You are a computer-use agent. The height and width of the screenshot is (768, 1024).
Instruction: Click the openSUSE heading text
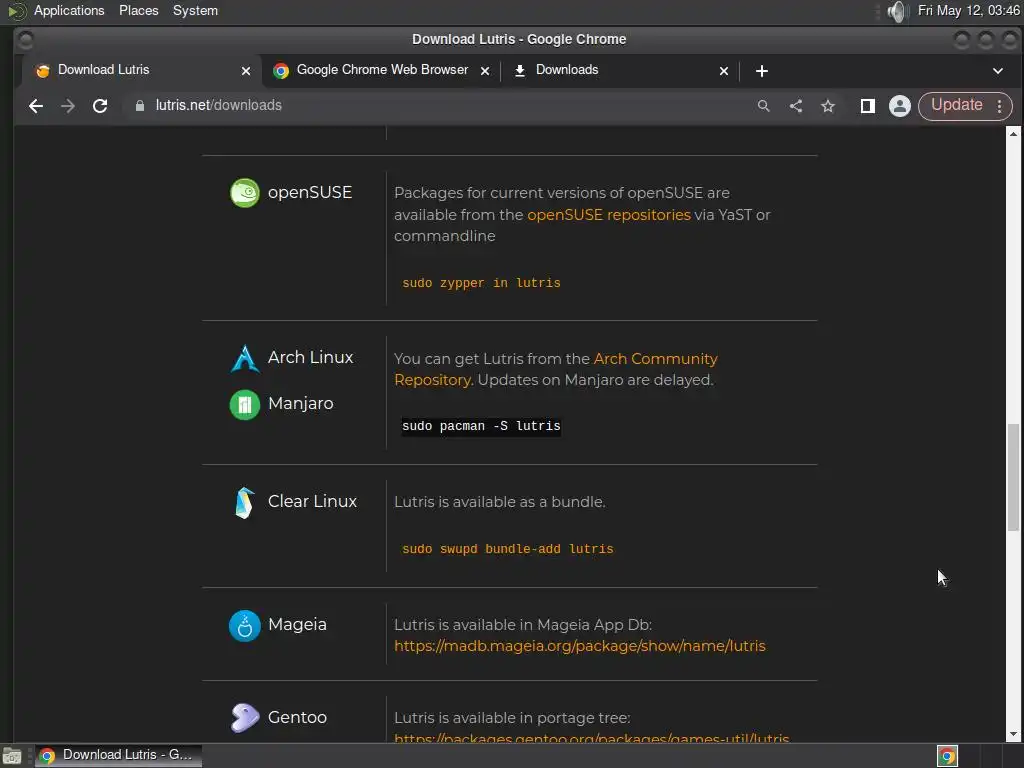tap(310, 192)
